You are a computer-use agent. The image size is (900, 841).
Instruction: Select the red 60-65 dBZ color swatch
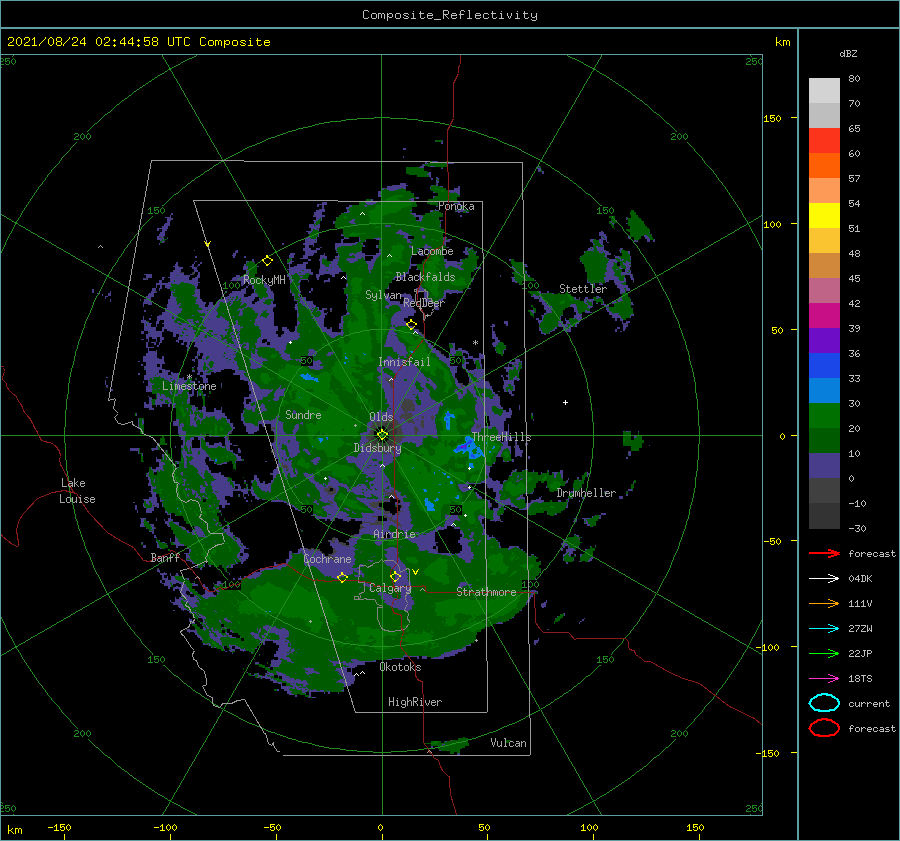(824, 141)
